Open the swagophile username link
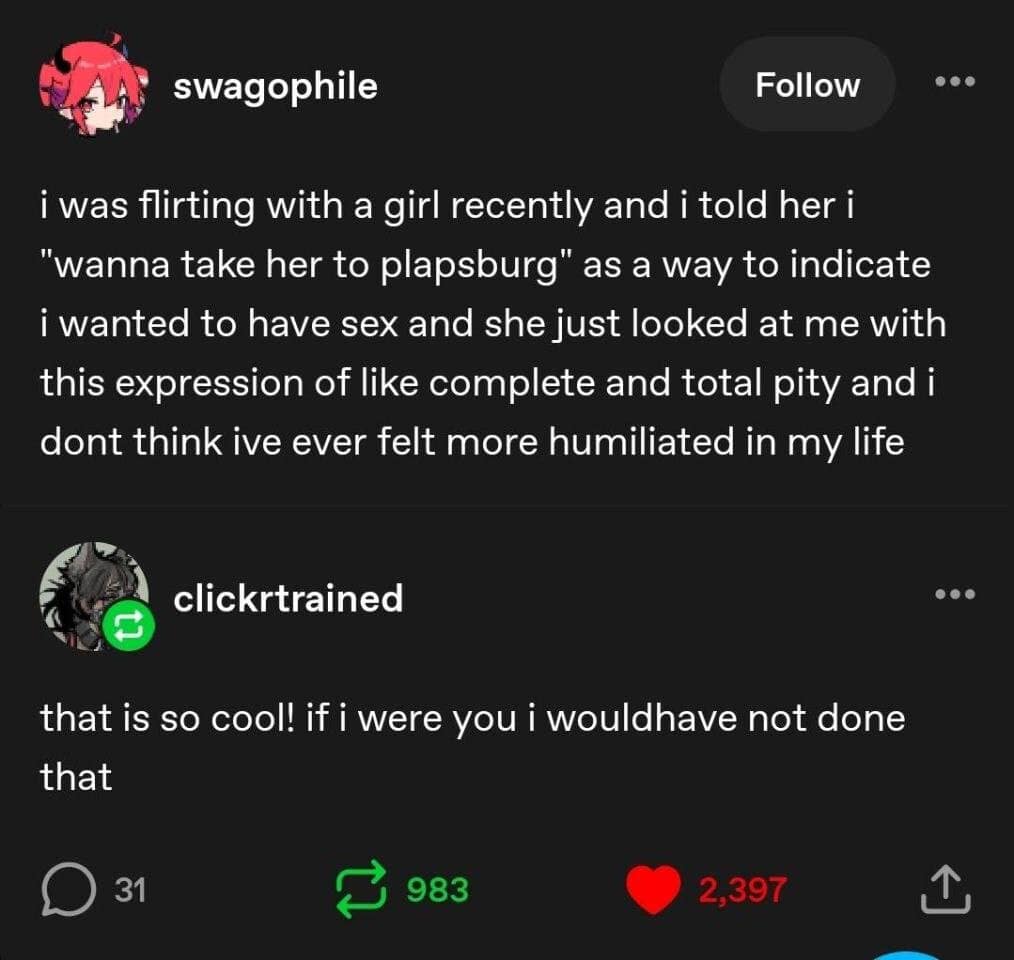This screenshot has height=960, width=1014. [x=275, y=86]
